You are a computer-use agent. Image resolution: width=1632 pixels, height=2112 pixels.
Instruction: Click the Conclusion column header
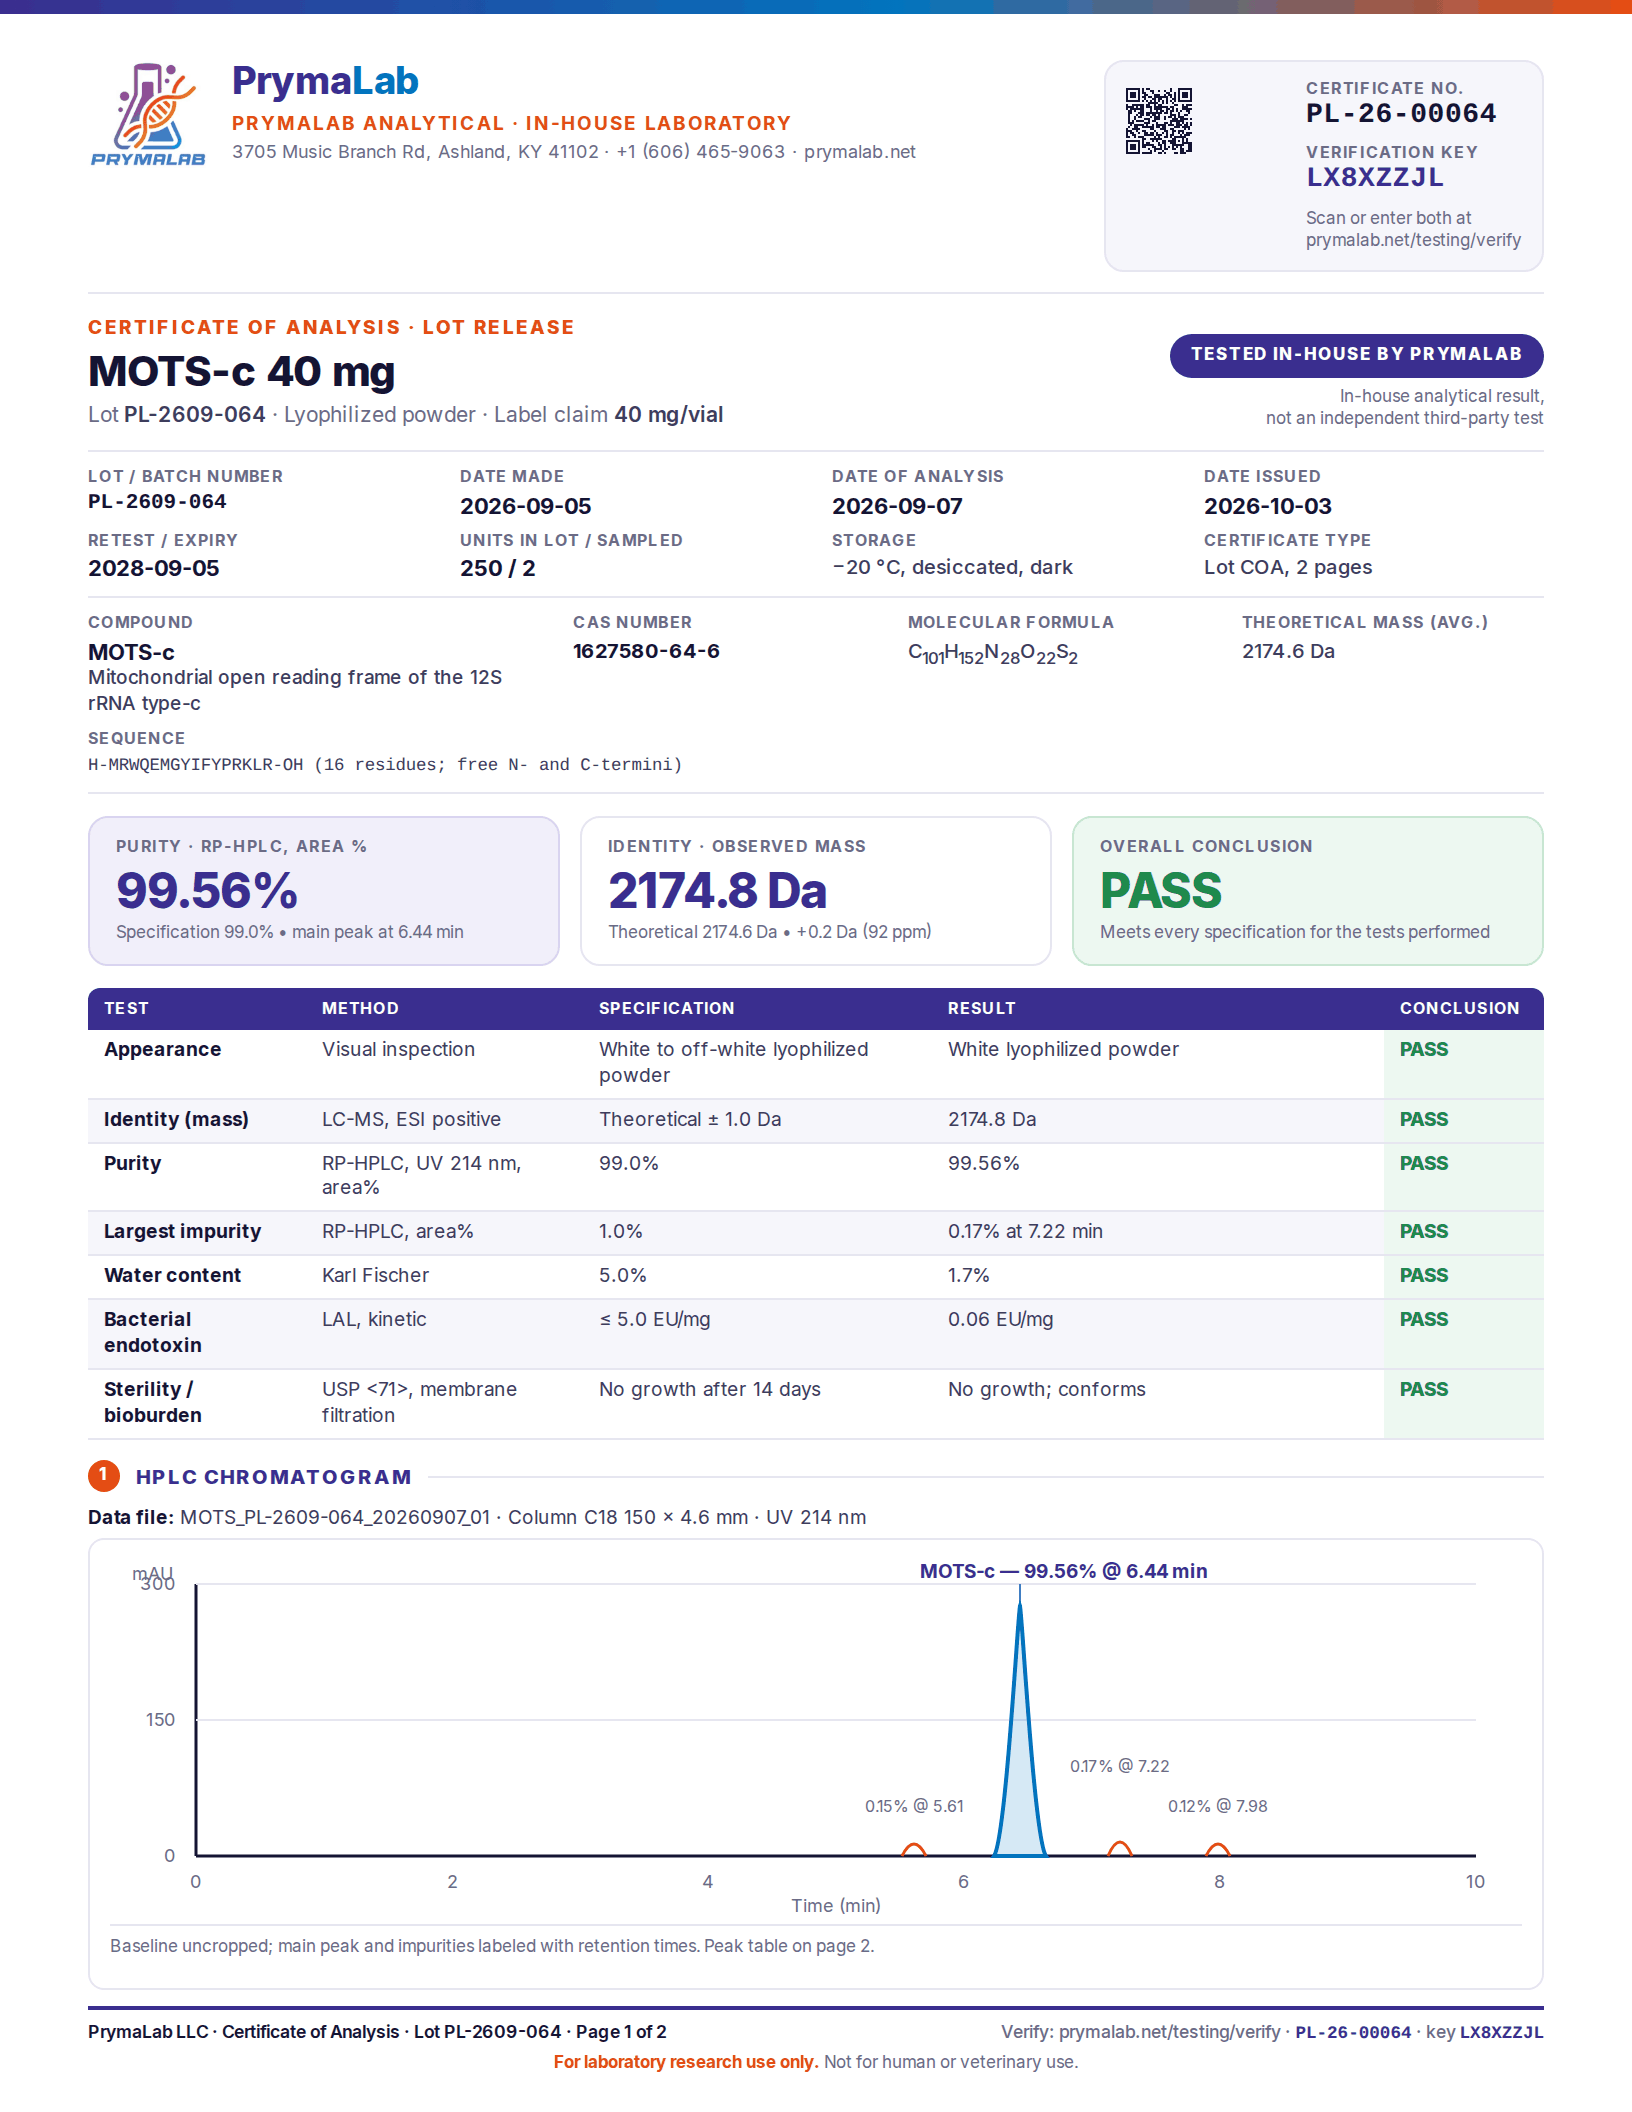pos(1459,1008)
